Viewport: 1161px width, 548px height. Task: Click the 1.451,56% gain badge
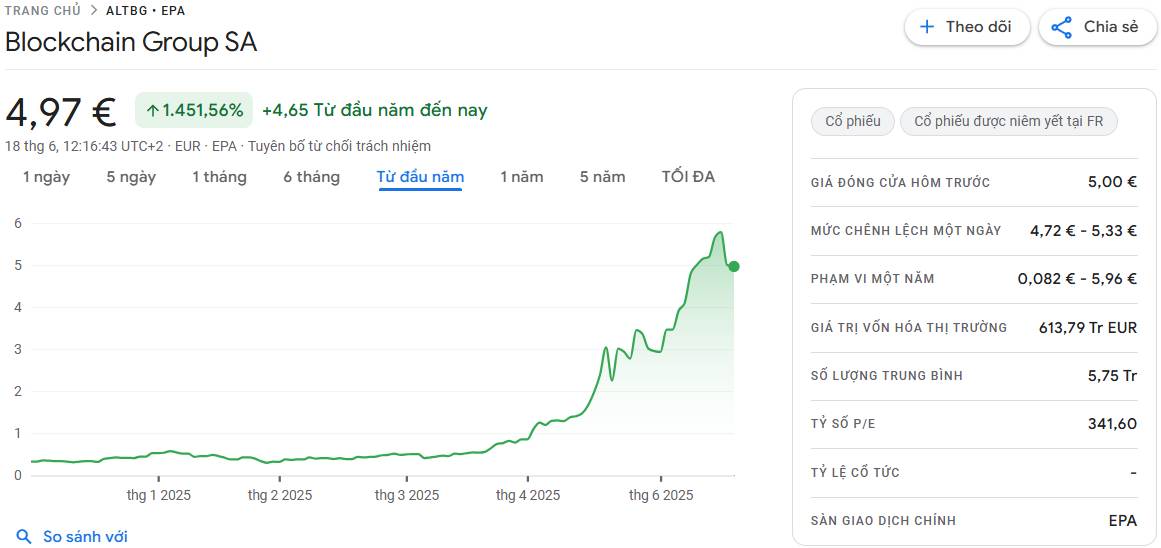(194, 110)
